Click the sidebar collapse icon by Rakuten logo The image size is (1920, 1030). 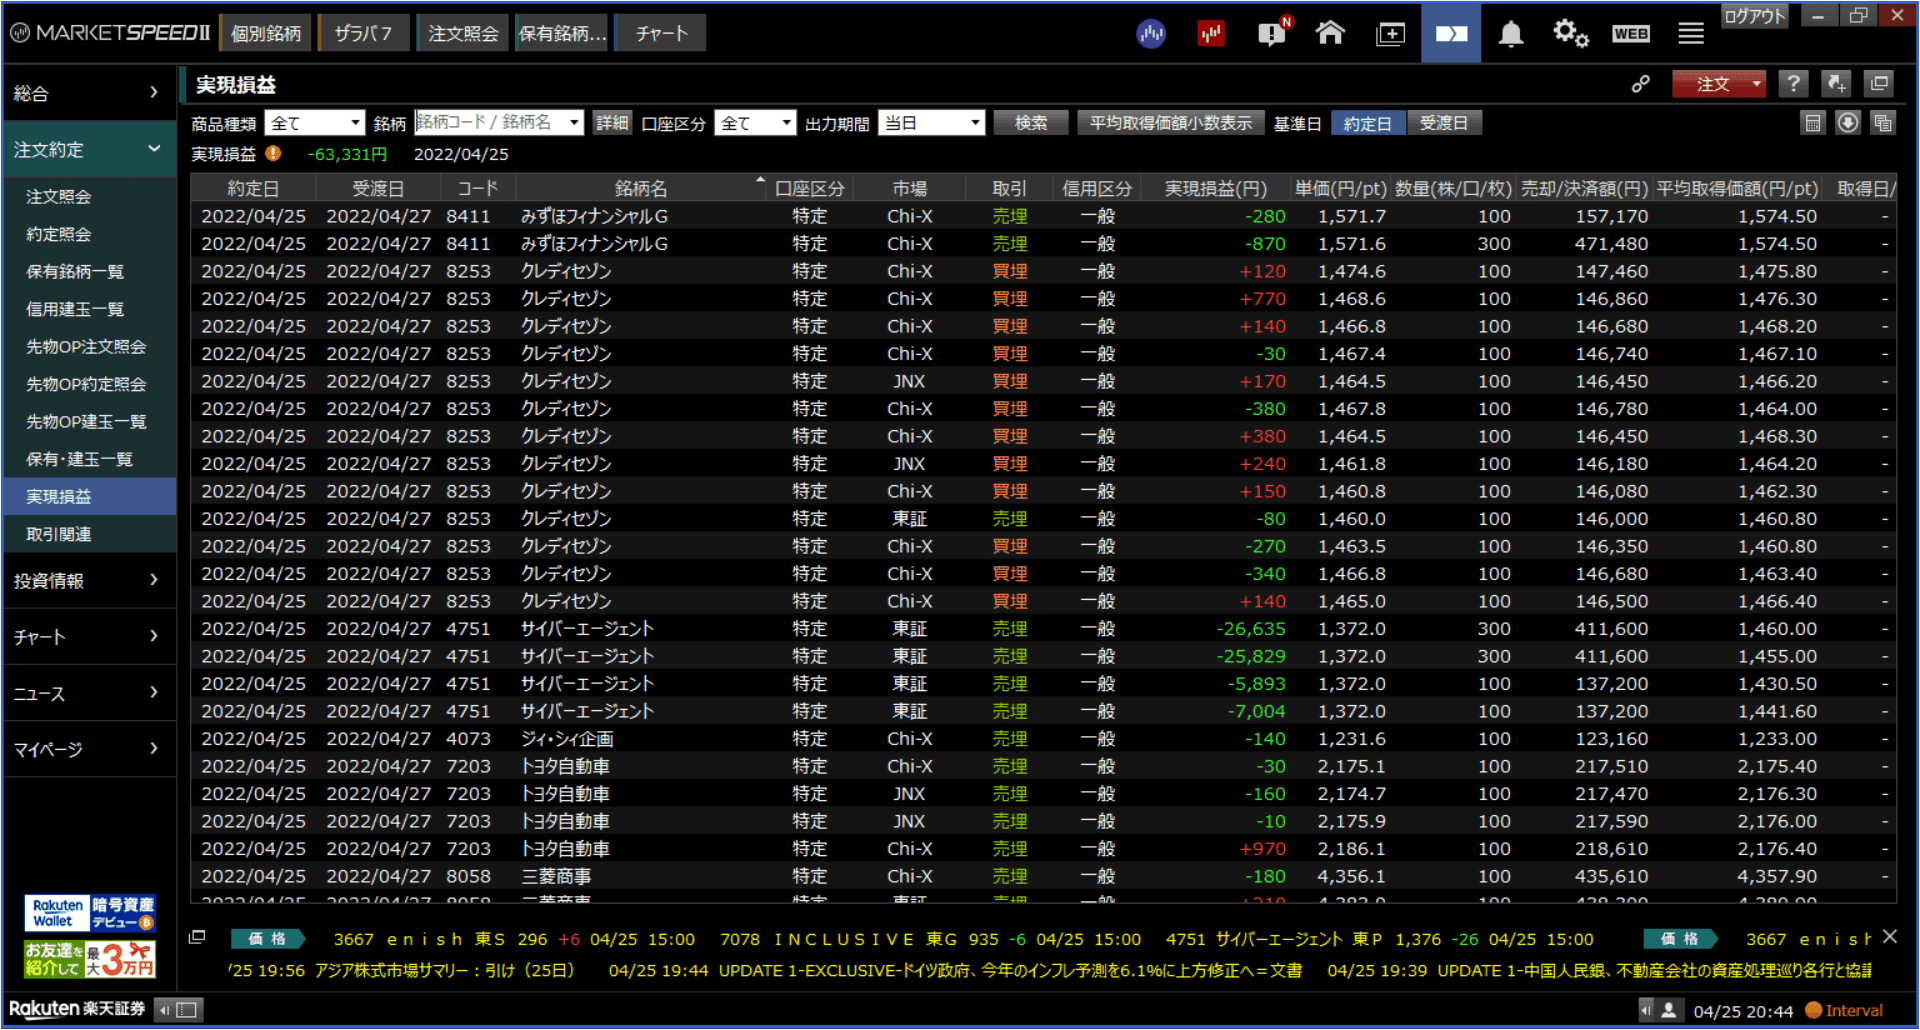180,1009
